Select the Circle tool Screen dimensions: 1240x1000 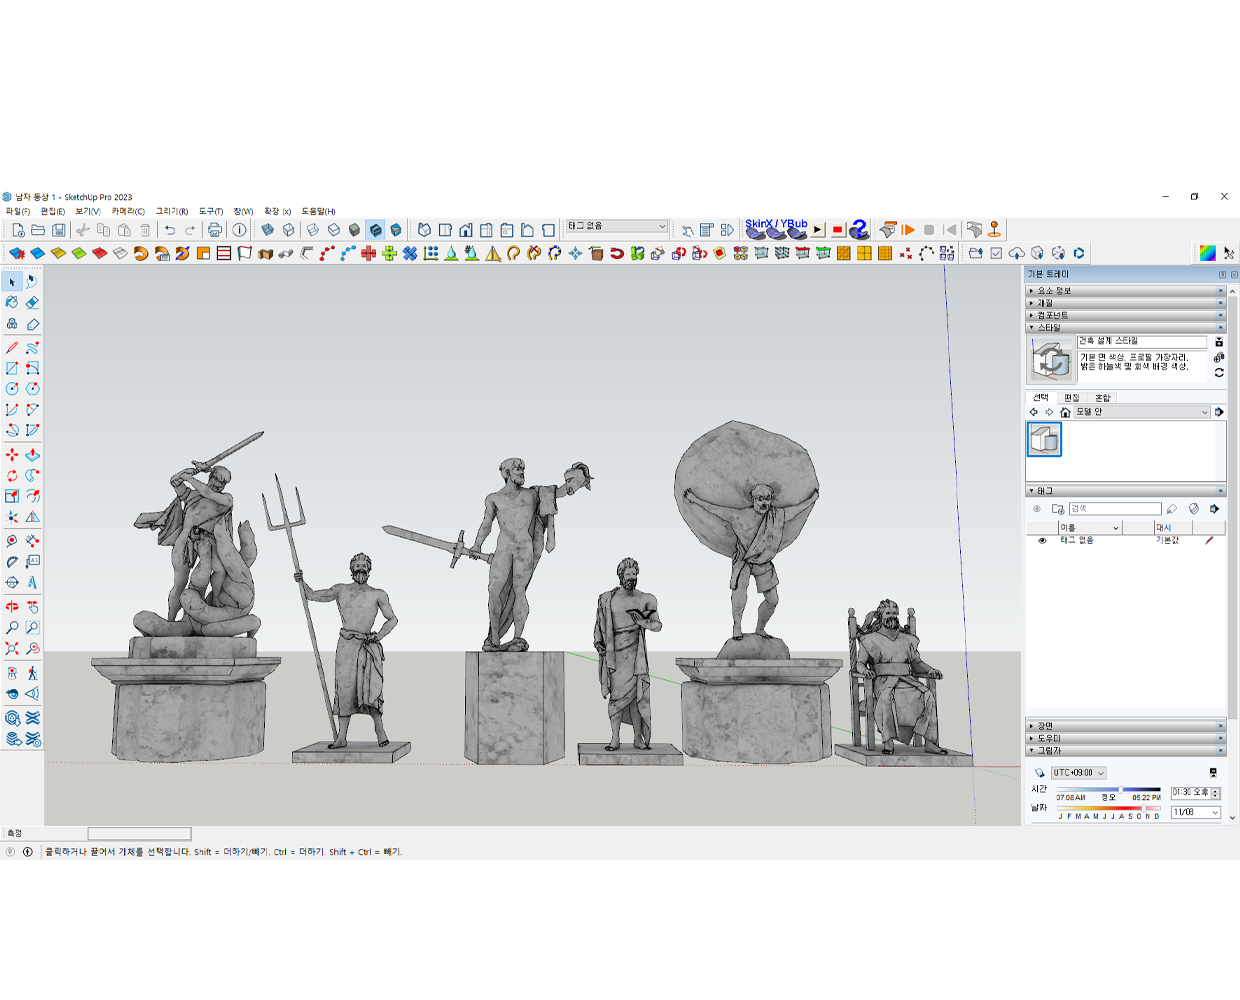click(x=12, y=389)
